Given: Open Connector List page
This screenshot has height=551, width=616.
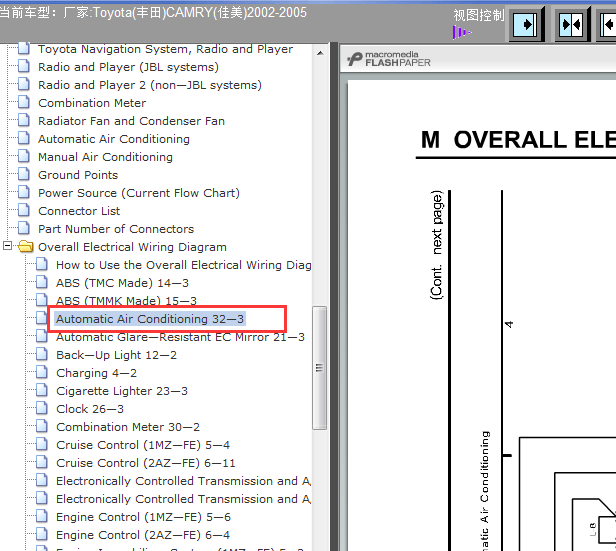Looking at the screenshot, I should 79,211.
